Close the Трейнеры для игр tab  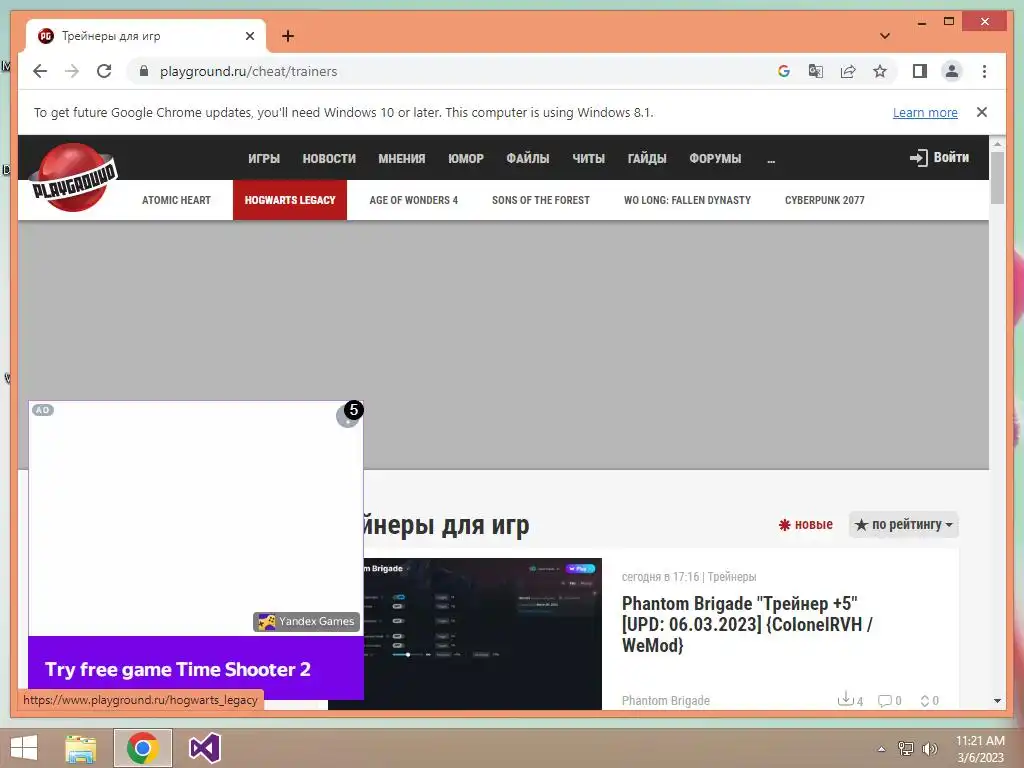click(249, 36)
